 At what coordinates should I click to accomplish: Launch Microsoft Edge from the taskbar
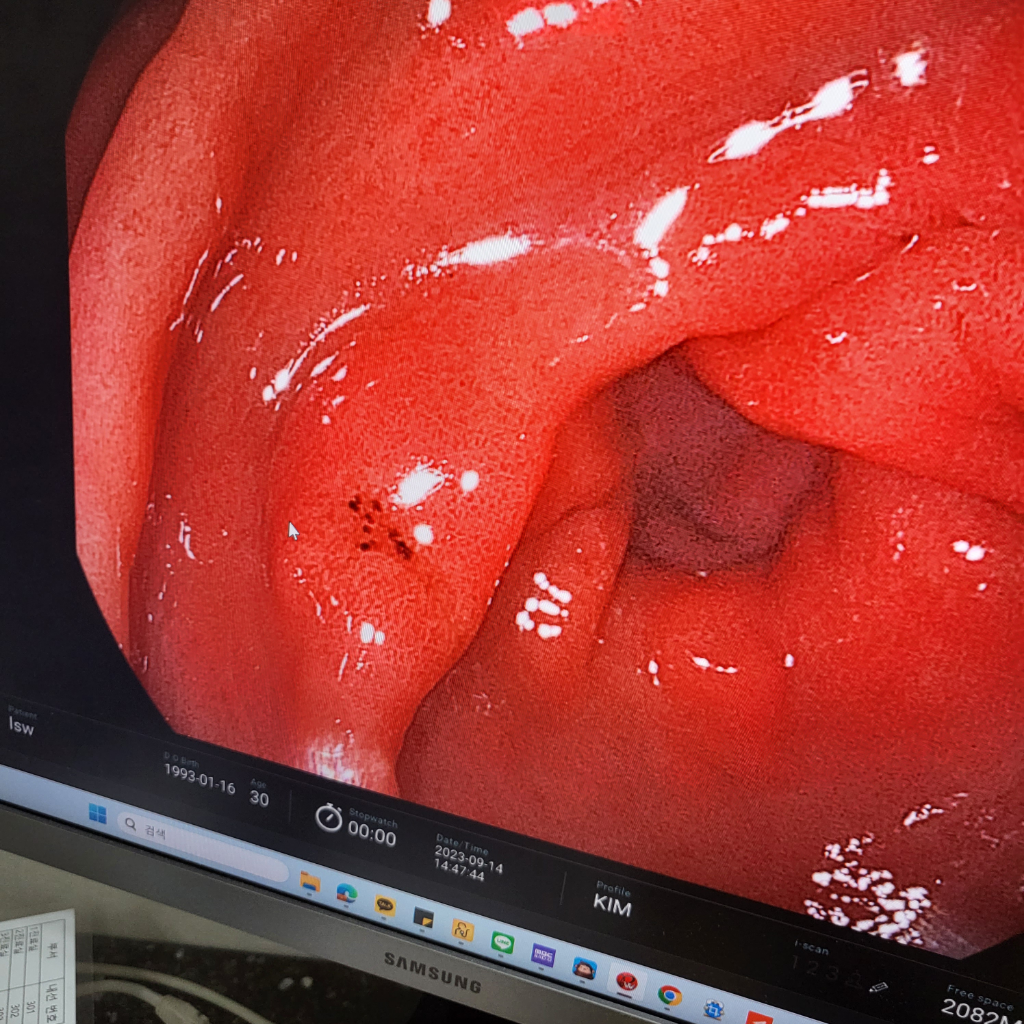click(x=347, y=893)
